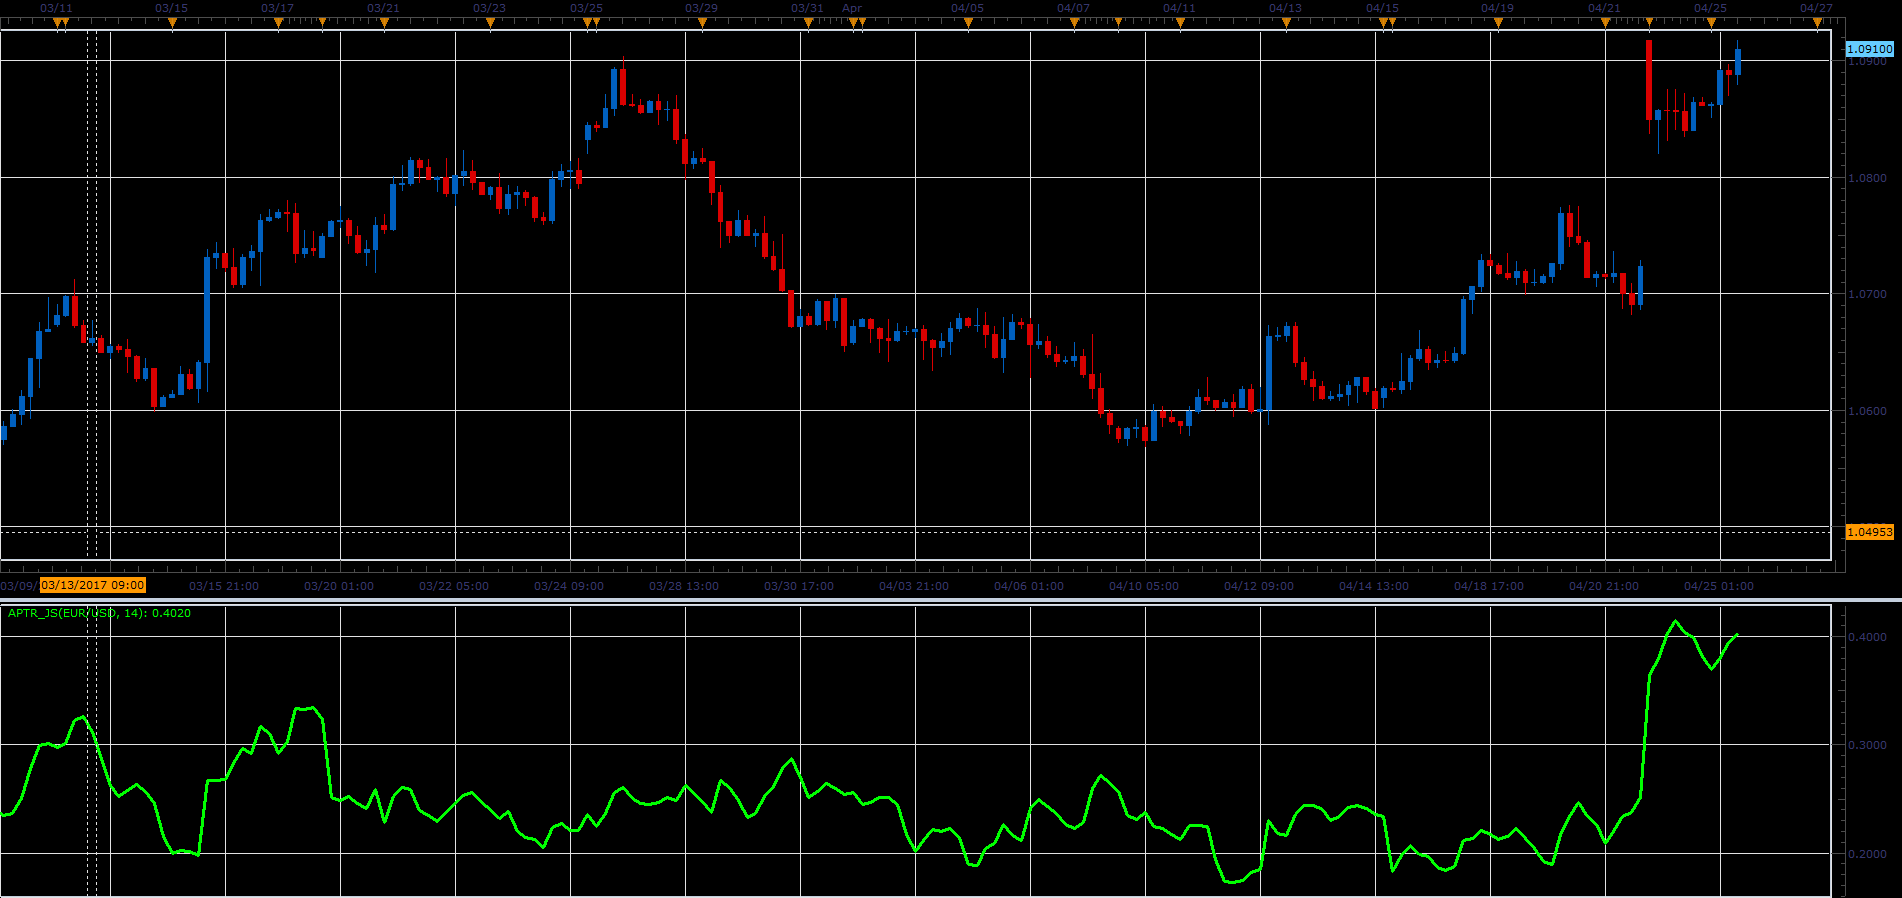Select the orange triangle marker for 03/17
1902x898 pixels.
click(278, 22)
